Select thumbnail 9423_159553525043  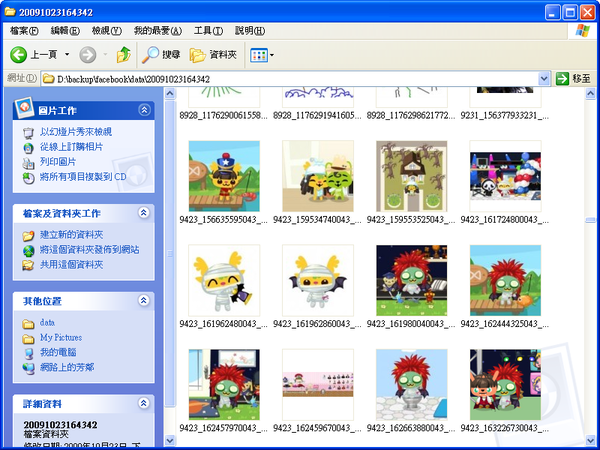(x=412, y=176)
